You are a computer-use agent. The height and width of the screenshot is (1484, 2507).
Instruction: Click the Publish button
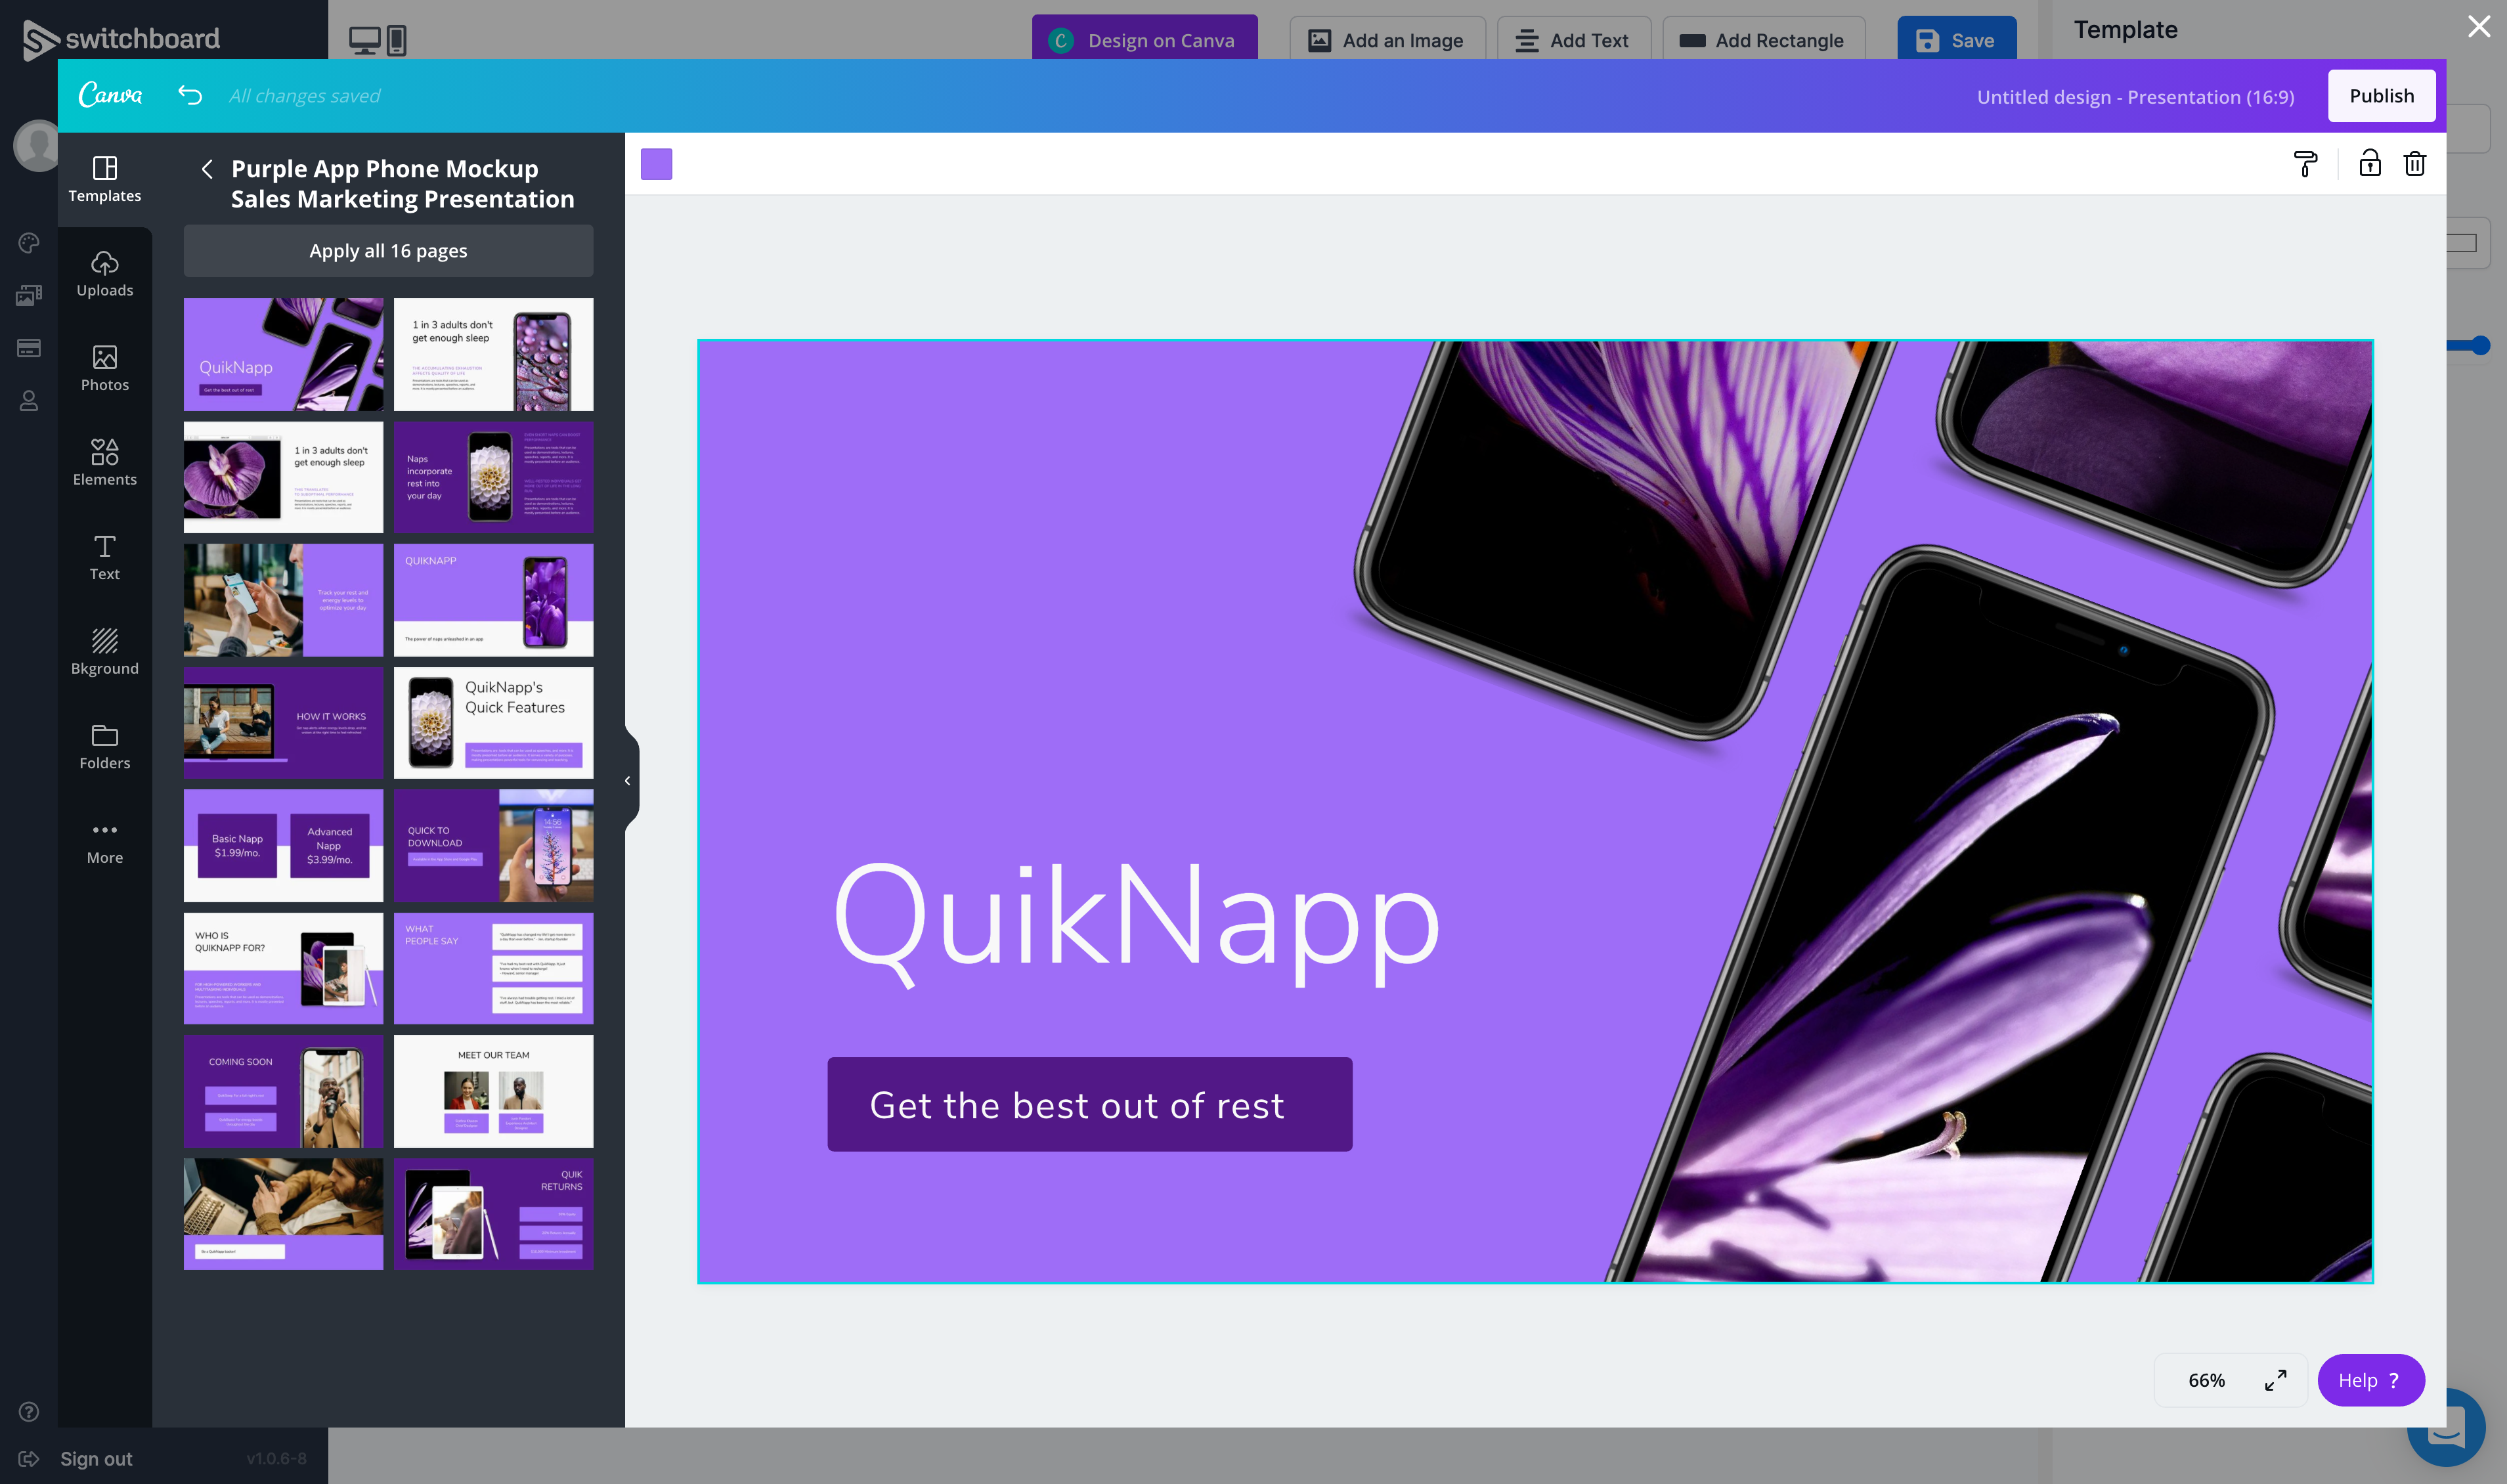pos(2381,96)
